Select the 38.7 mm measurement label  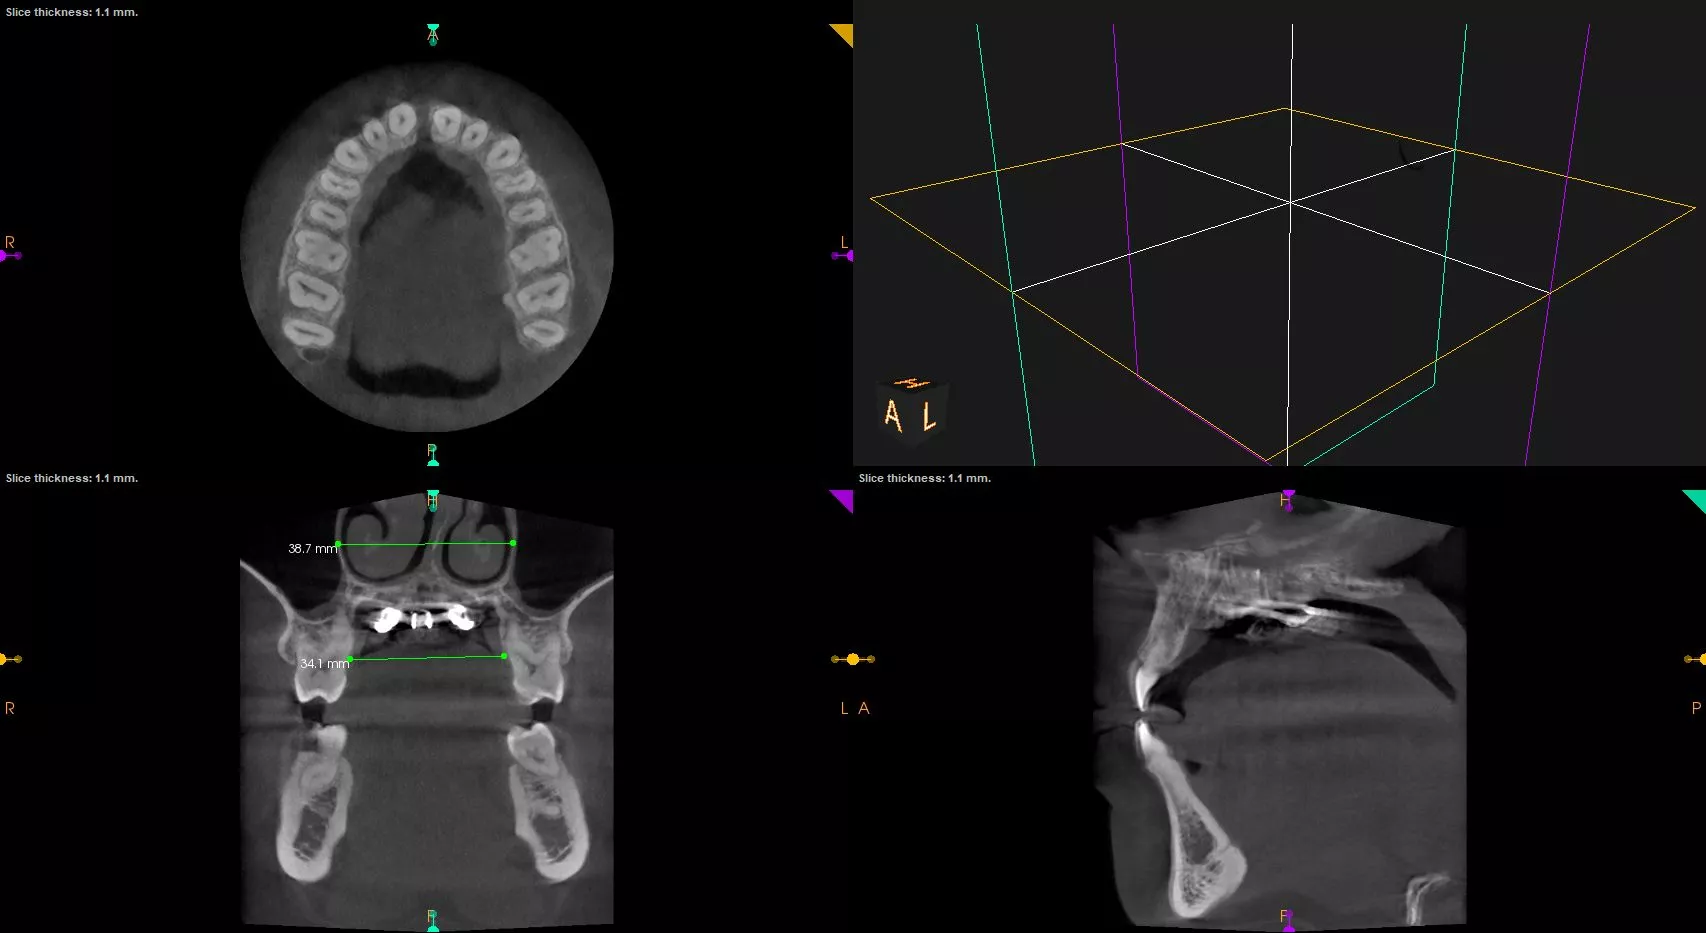(312, 549)
